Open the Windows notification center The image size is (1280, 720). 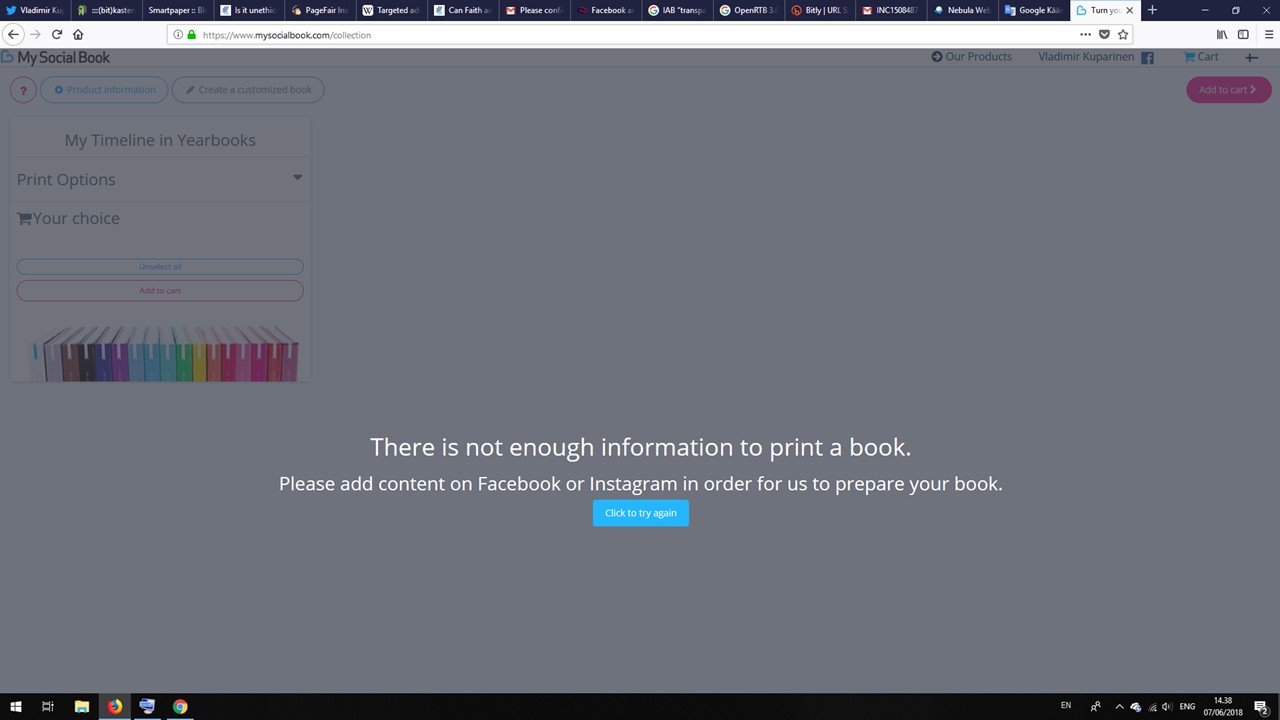(x=1261, y=706)
